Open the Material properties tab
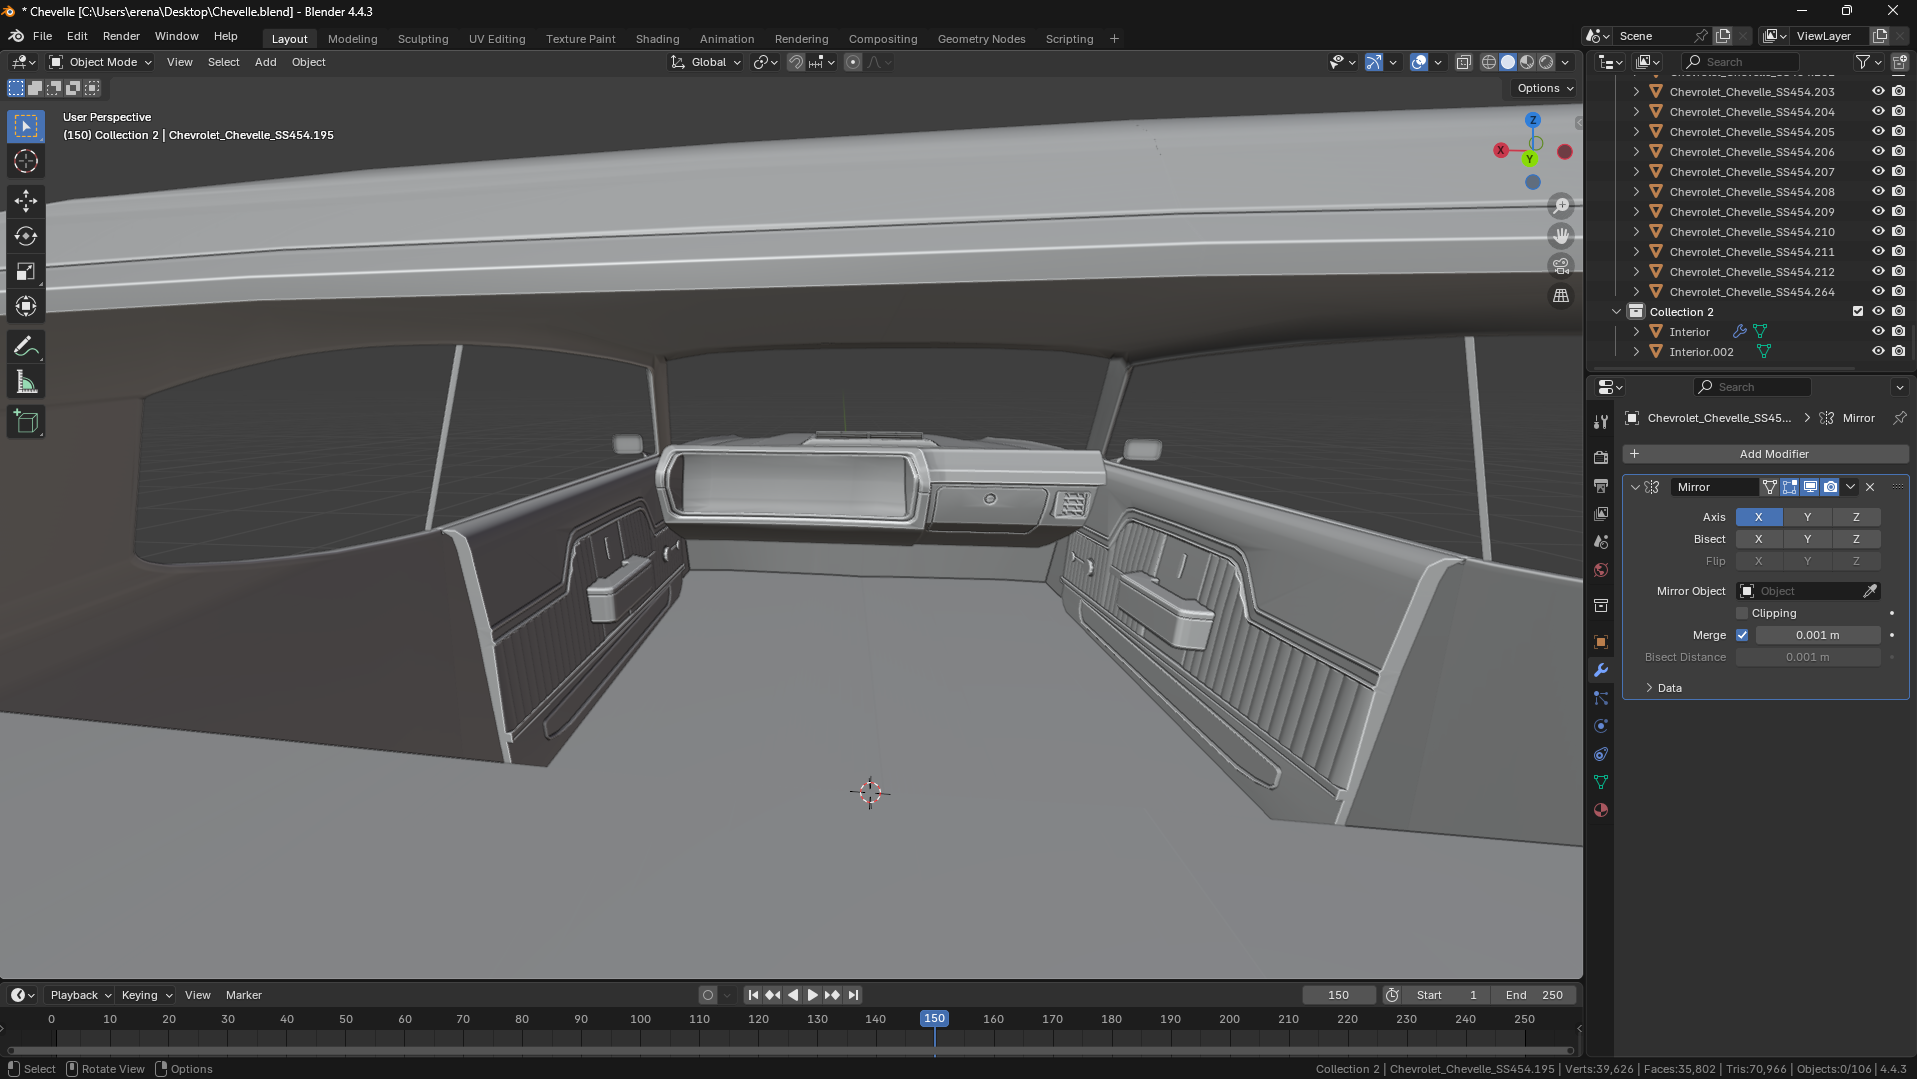Viewport: 1917px width, 1079px height. [x=1601, y=810]
